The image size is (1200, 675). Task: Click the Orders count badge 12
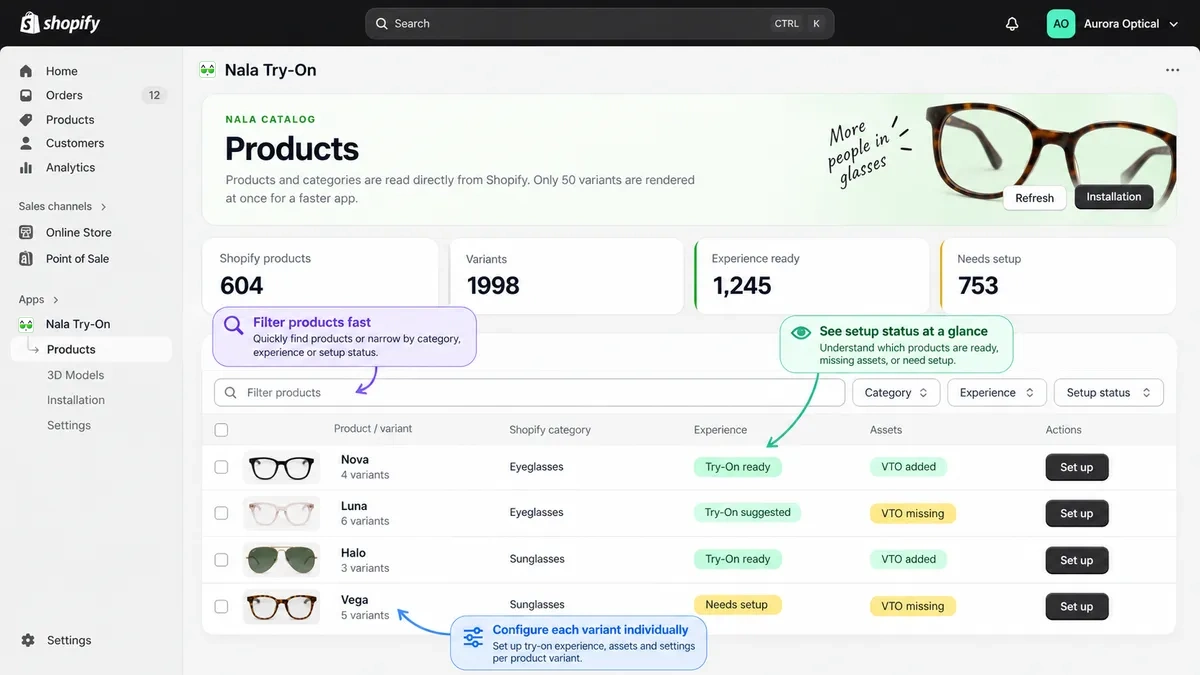click(154, 95)
